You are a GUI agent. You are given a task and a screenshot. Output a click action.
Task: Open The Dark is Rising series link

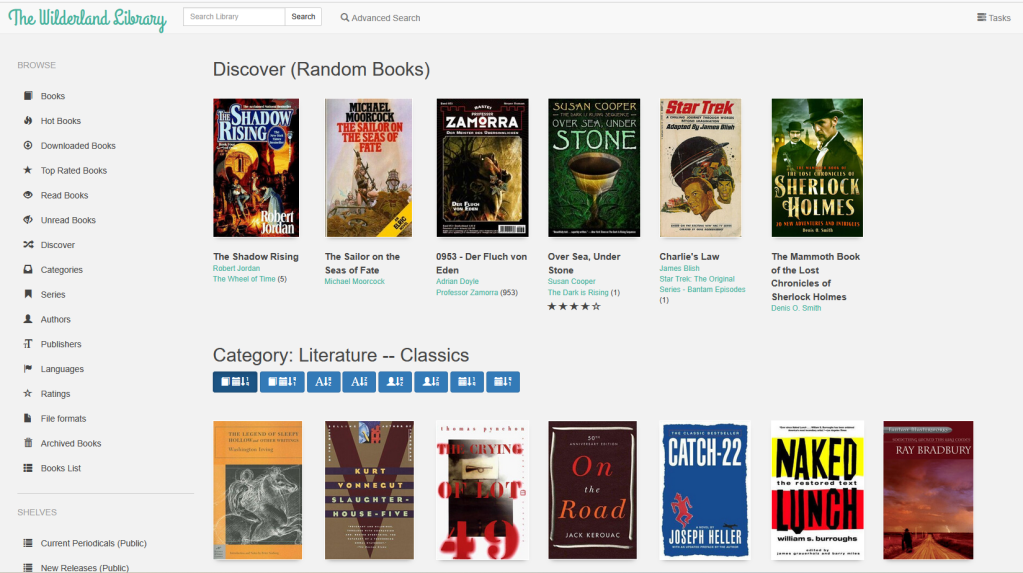578,292
